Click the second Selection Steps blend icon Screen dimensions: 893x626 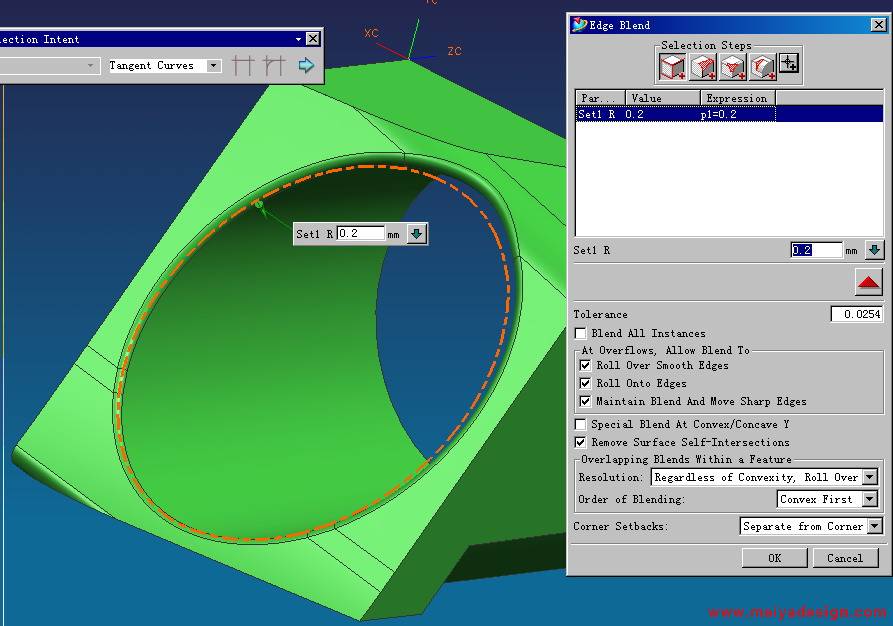[703, 67]
